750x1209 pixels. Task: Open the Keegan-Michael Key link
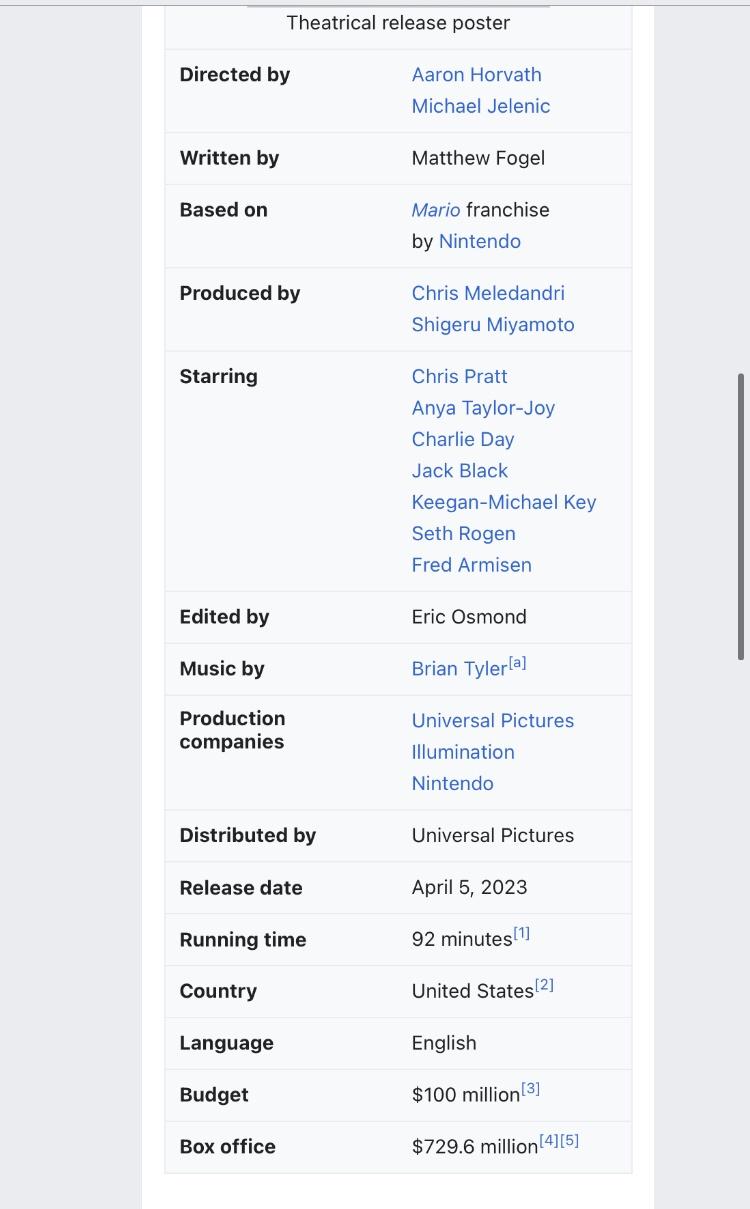(504, 502)
